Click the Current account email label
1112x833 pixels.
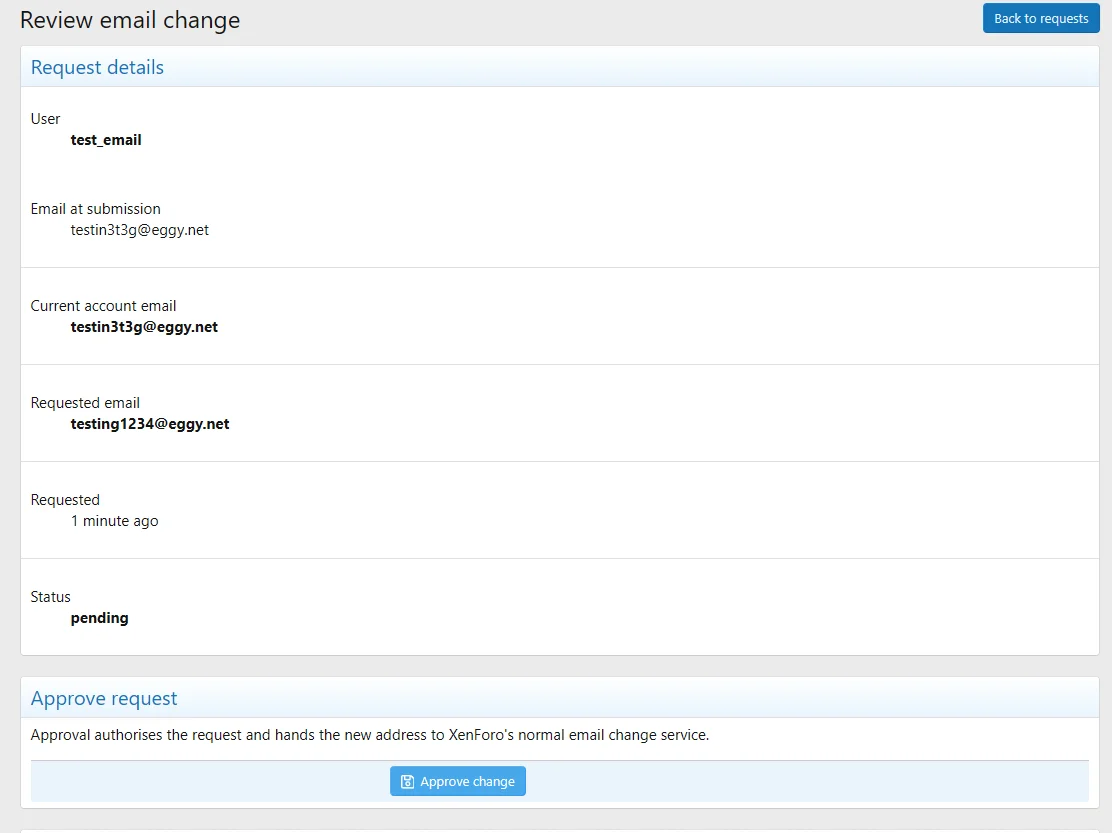click(104, 306)
